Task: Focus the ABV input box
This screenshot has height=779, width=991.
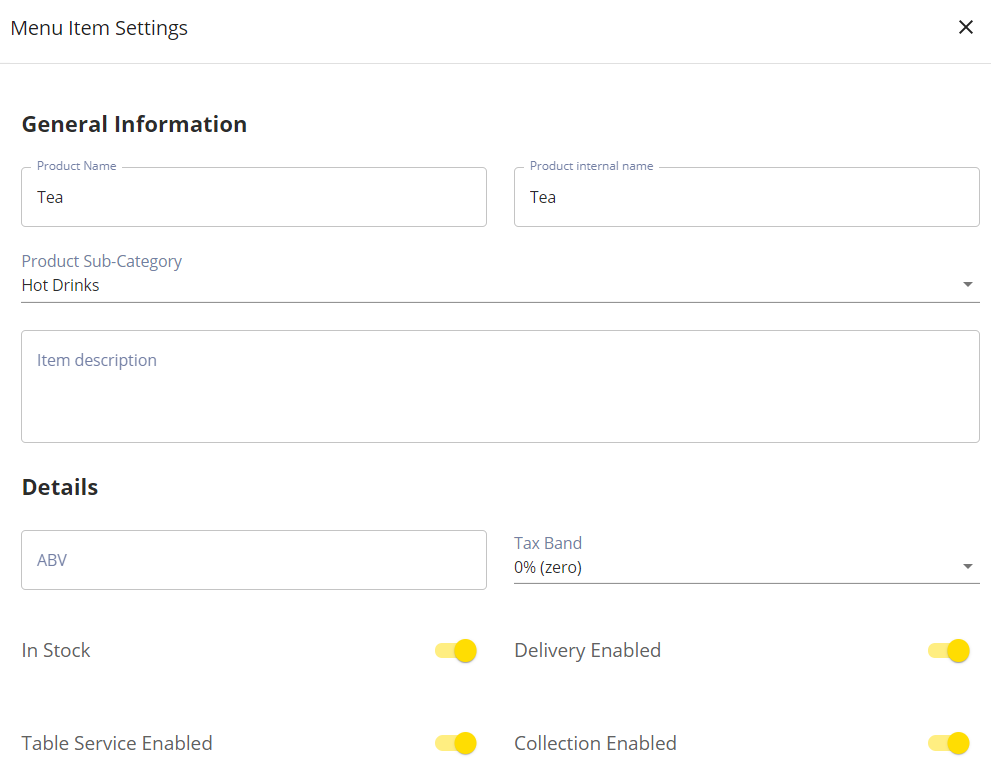Action: 253,560
